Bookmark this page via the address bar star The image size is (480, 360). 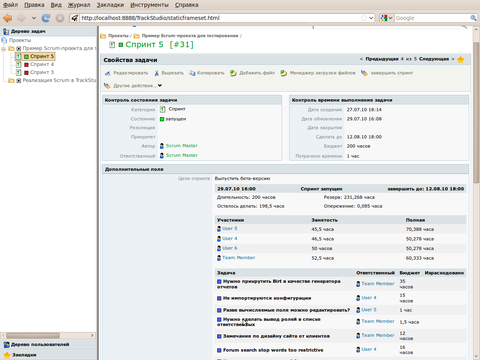pyautogui.click(x=364, y=18)
